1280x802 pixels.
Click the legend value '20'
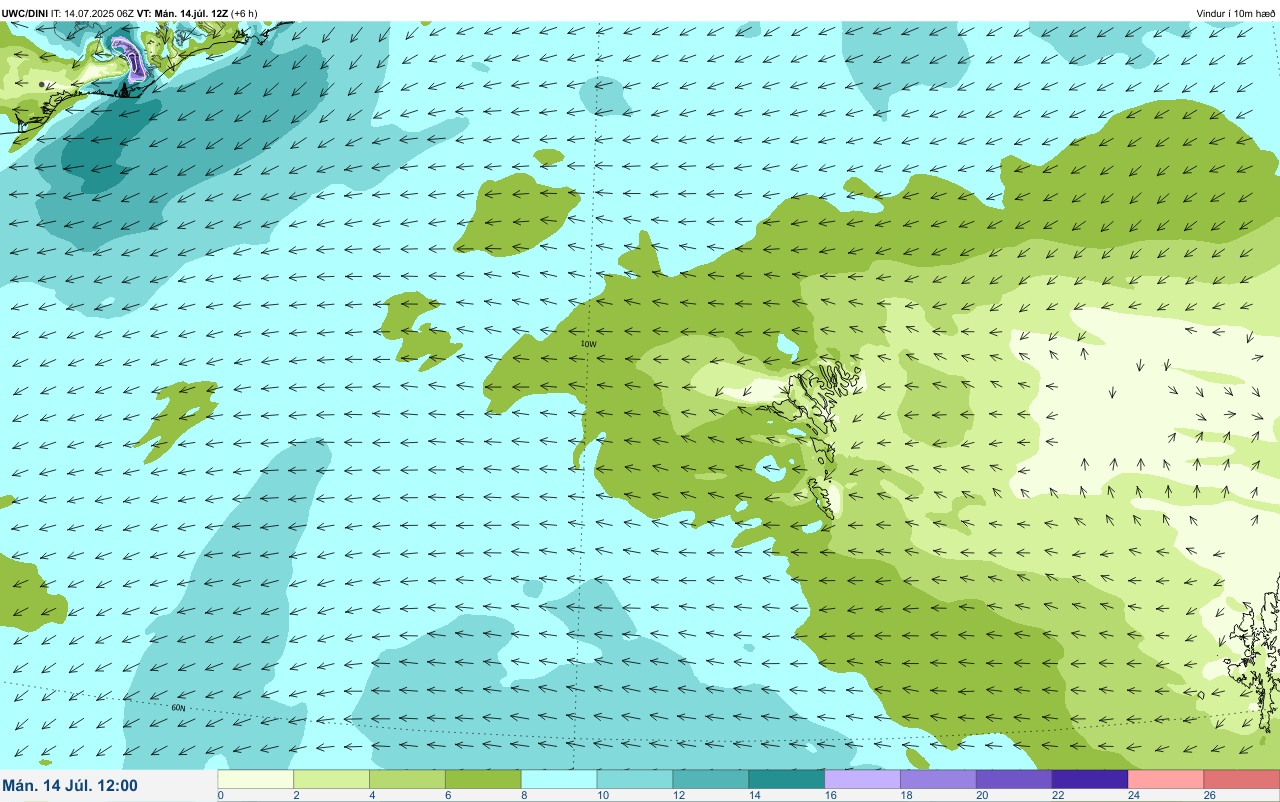(x=980, y=795)
